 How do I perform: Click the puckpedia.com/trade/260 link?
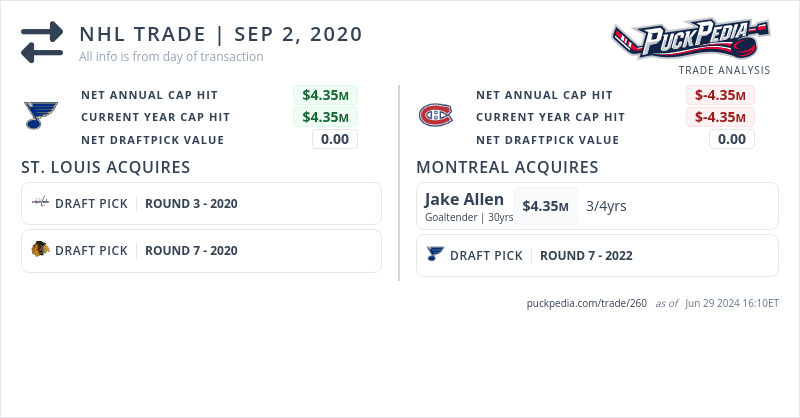pos(587,303)
